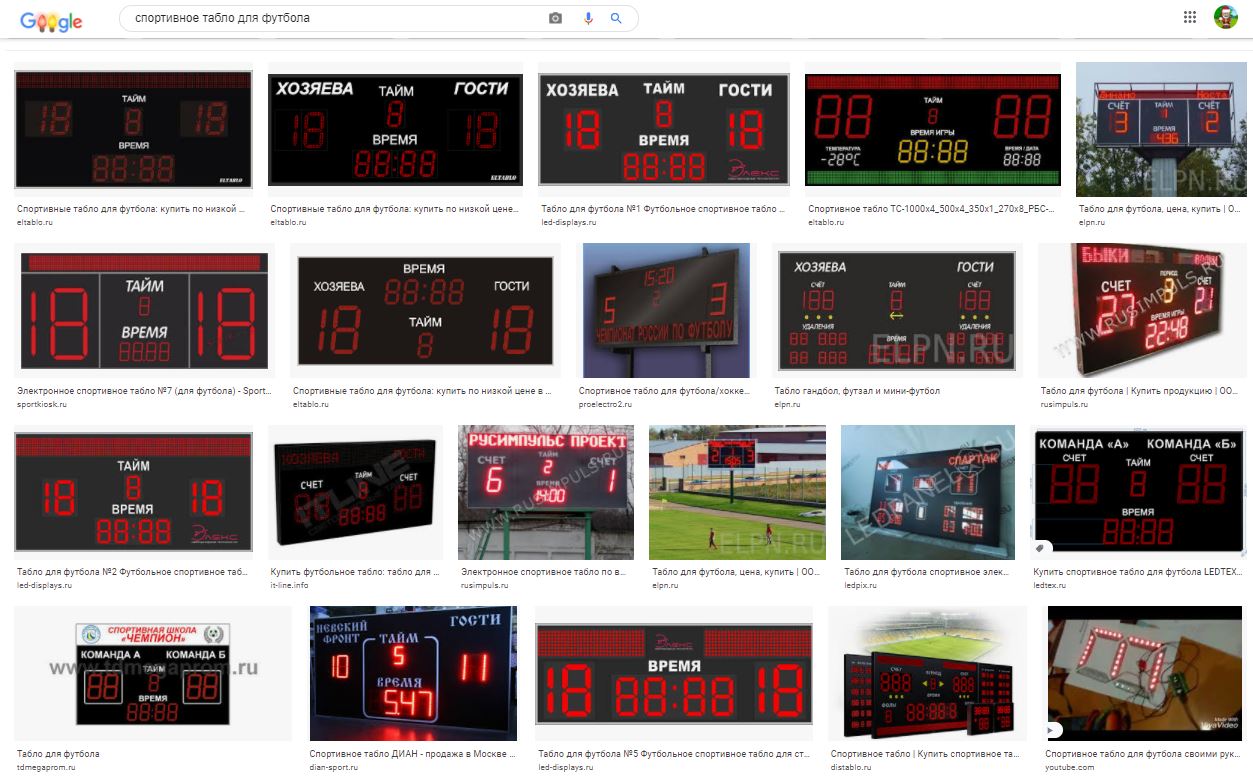This screenshot has height=783, width=1253.
Task: Open the Google account avatar menu
Action: 1225,17
